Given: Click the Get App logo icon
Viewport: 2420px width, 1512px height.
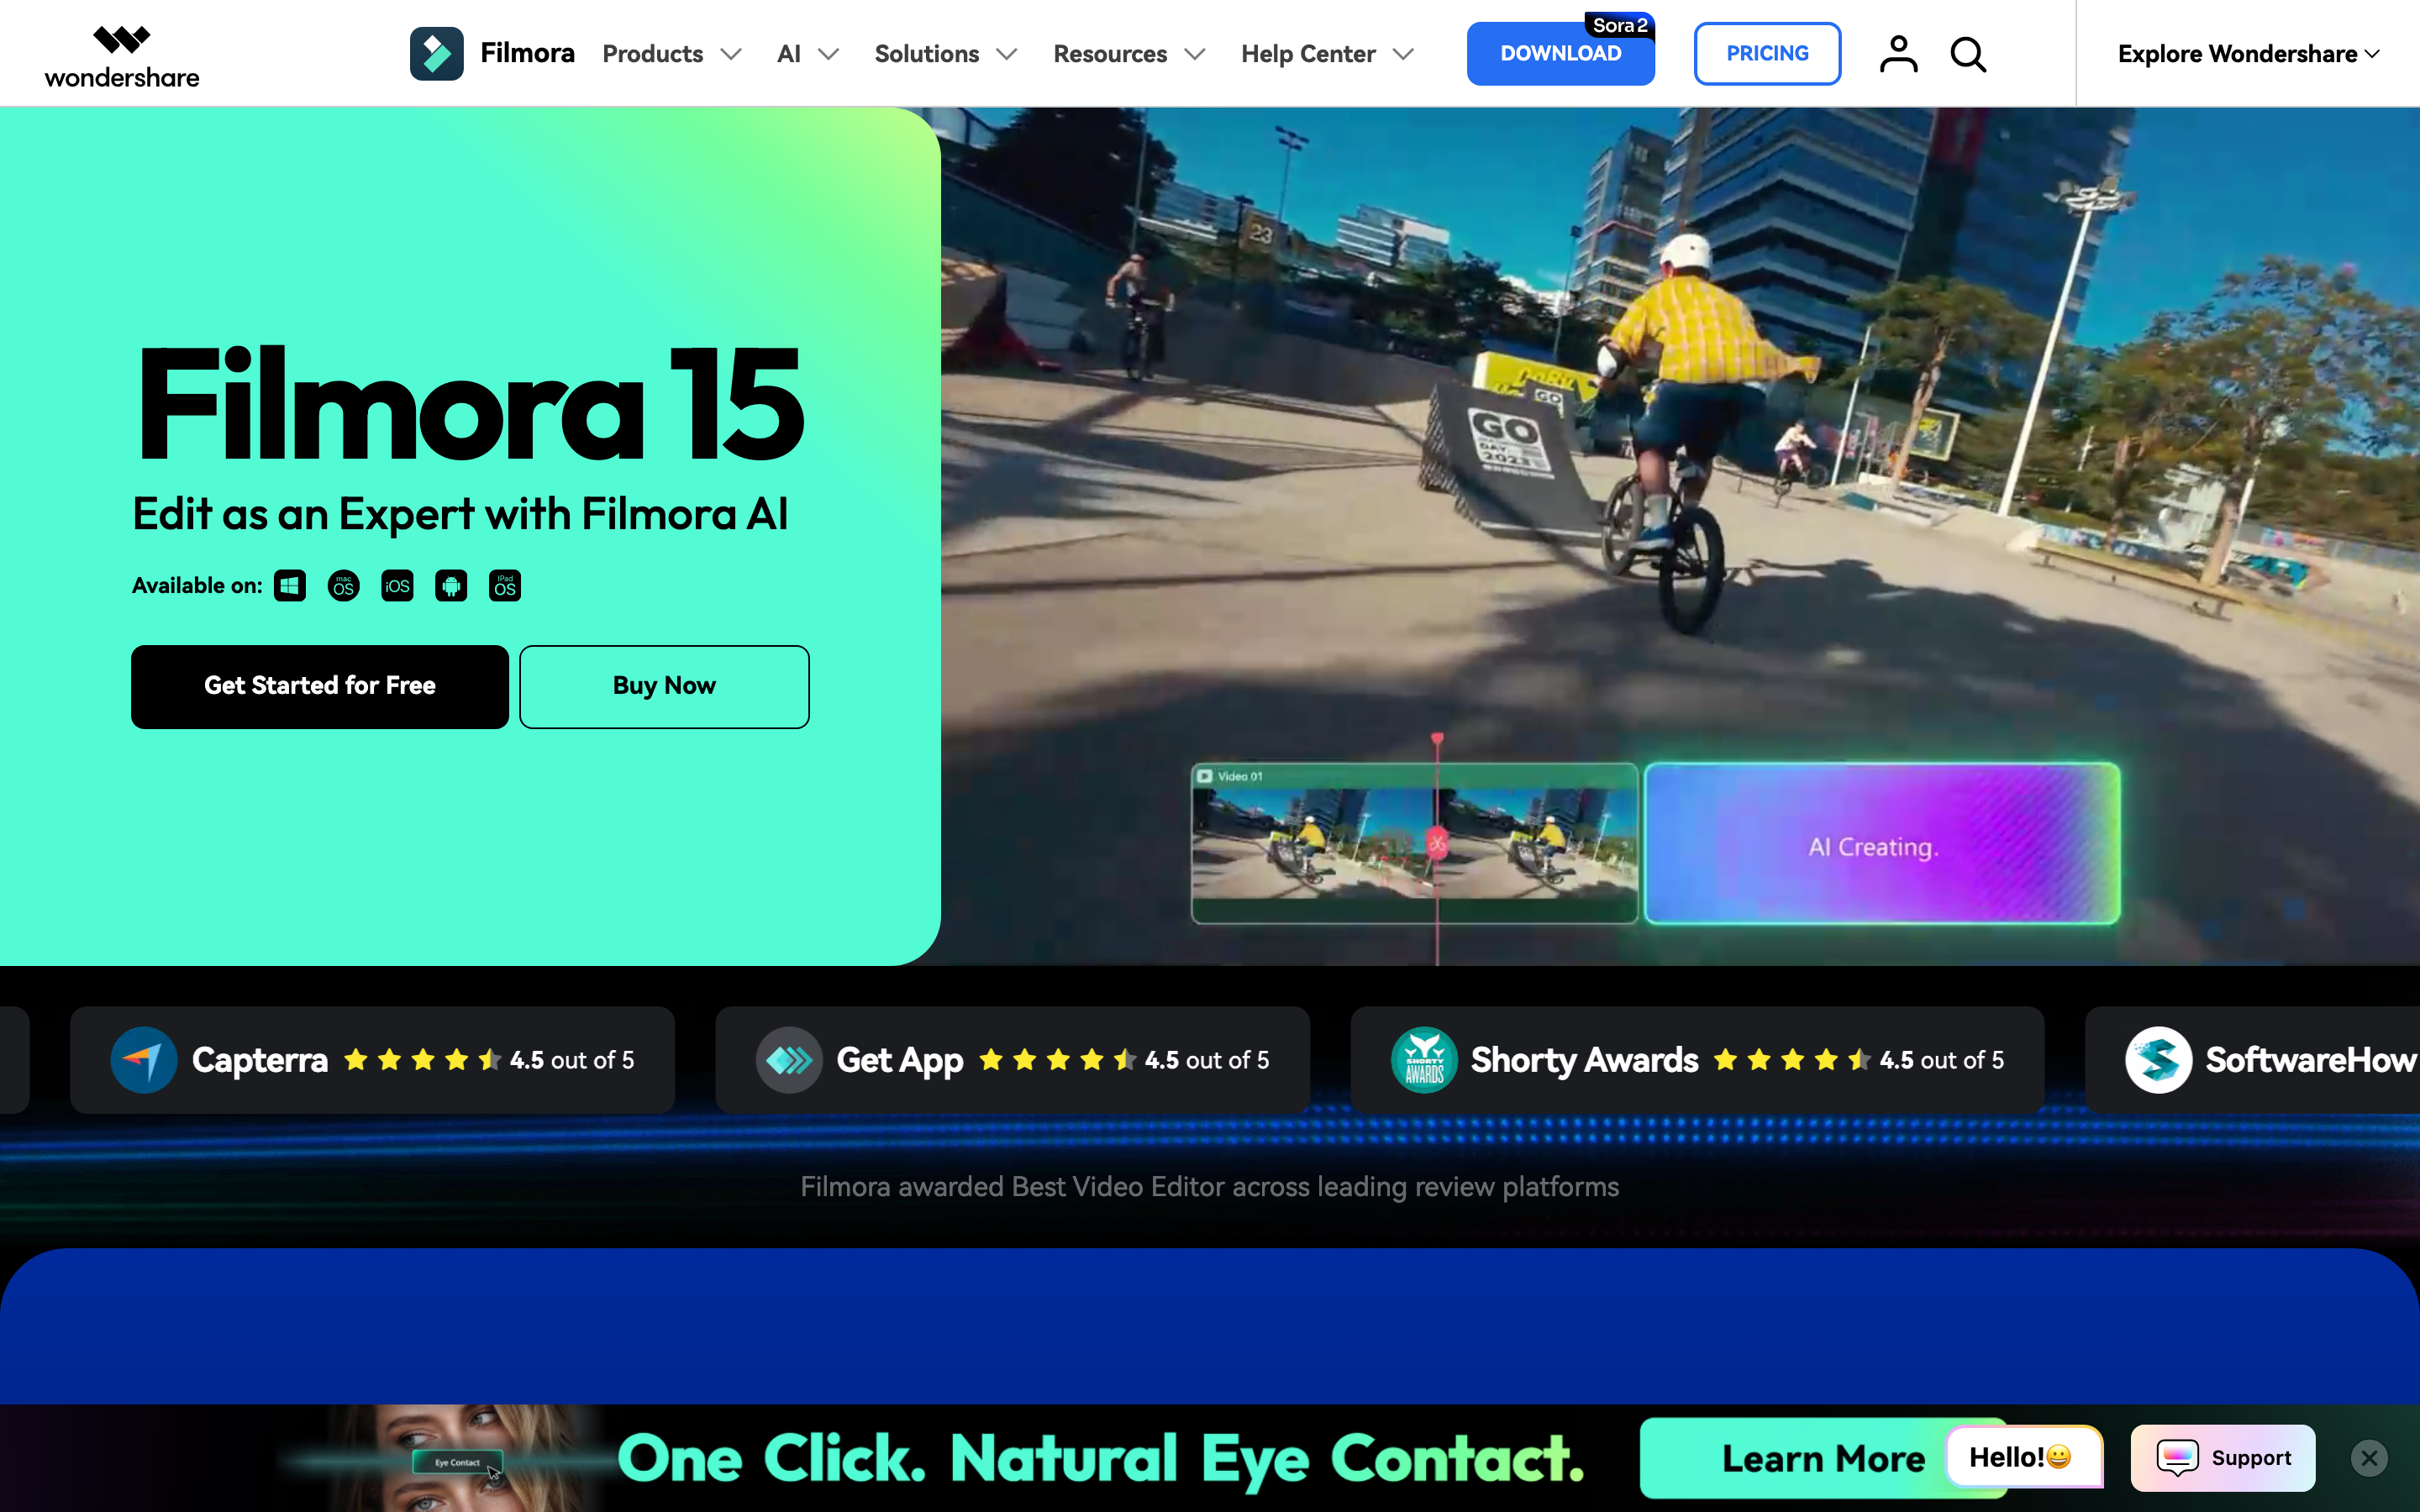Looking at the screenshot, I should (789, 1060).
